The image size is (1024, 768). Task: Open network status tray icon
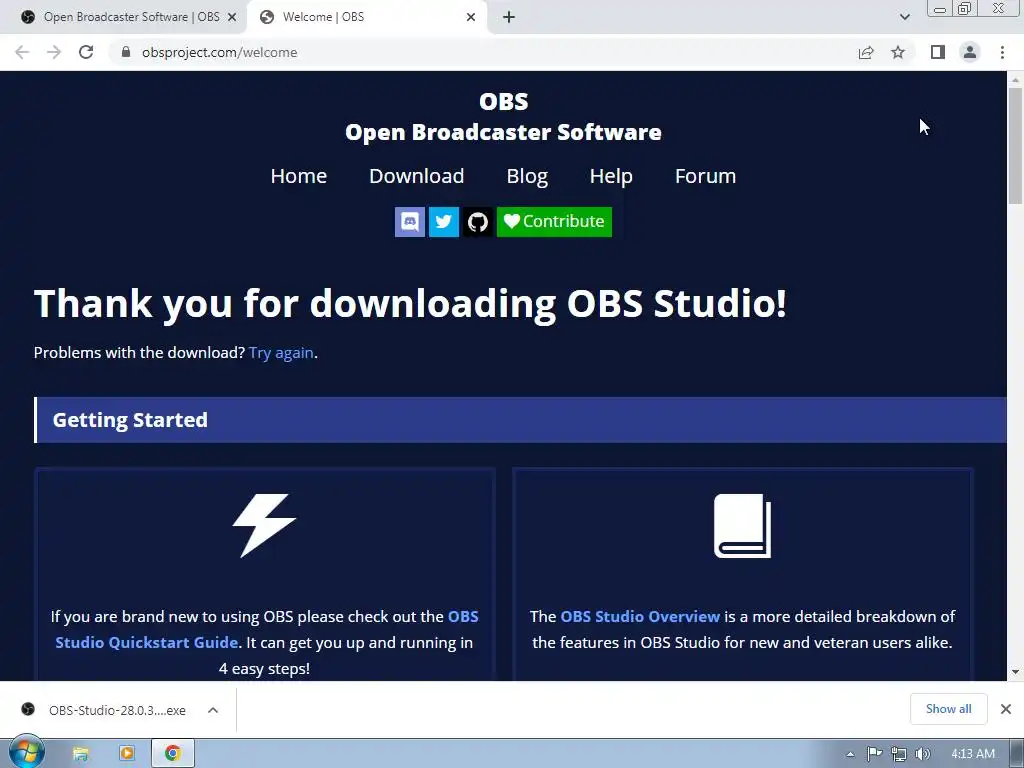[899, 754]
